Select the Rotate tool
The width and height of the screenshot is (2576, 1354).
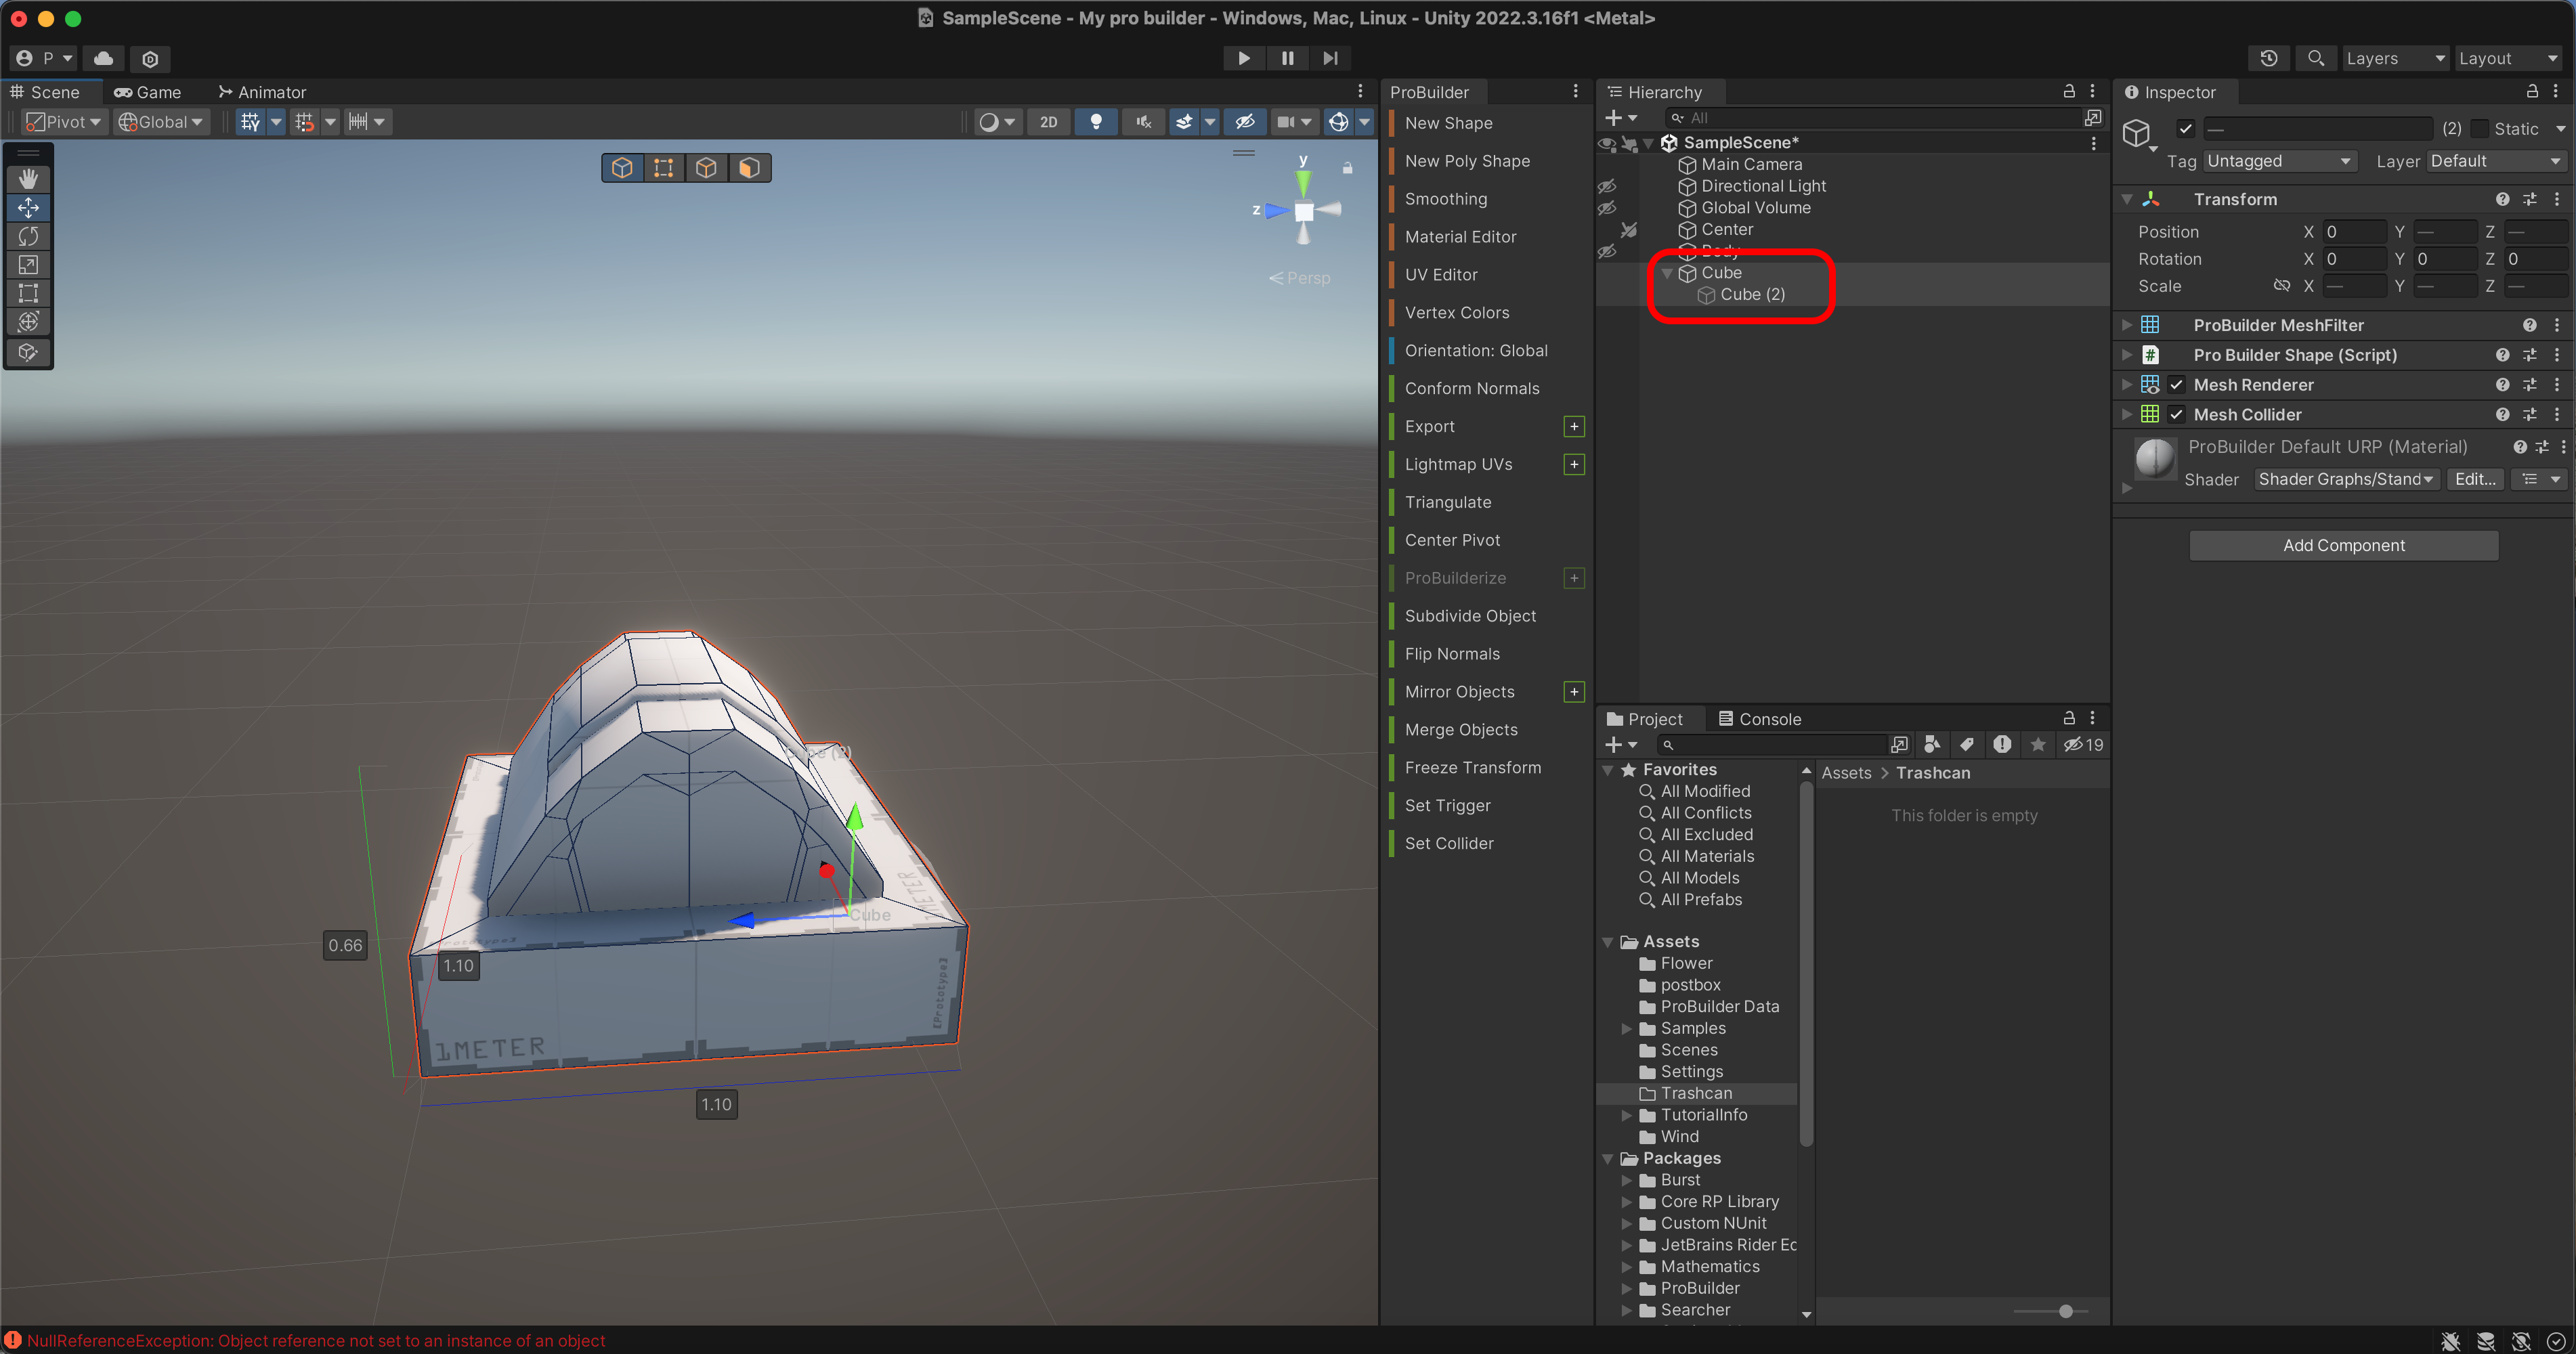[x=28, y=236]
